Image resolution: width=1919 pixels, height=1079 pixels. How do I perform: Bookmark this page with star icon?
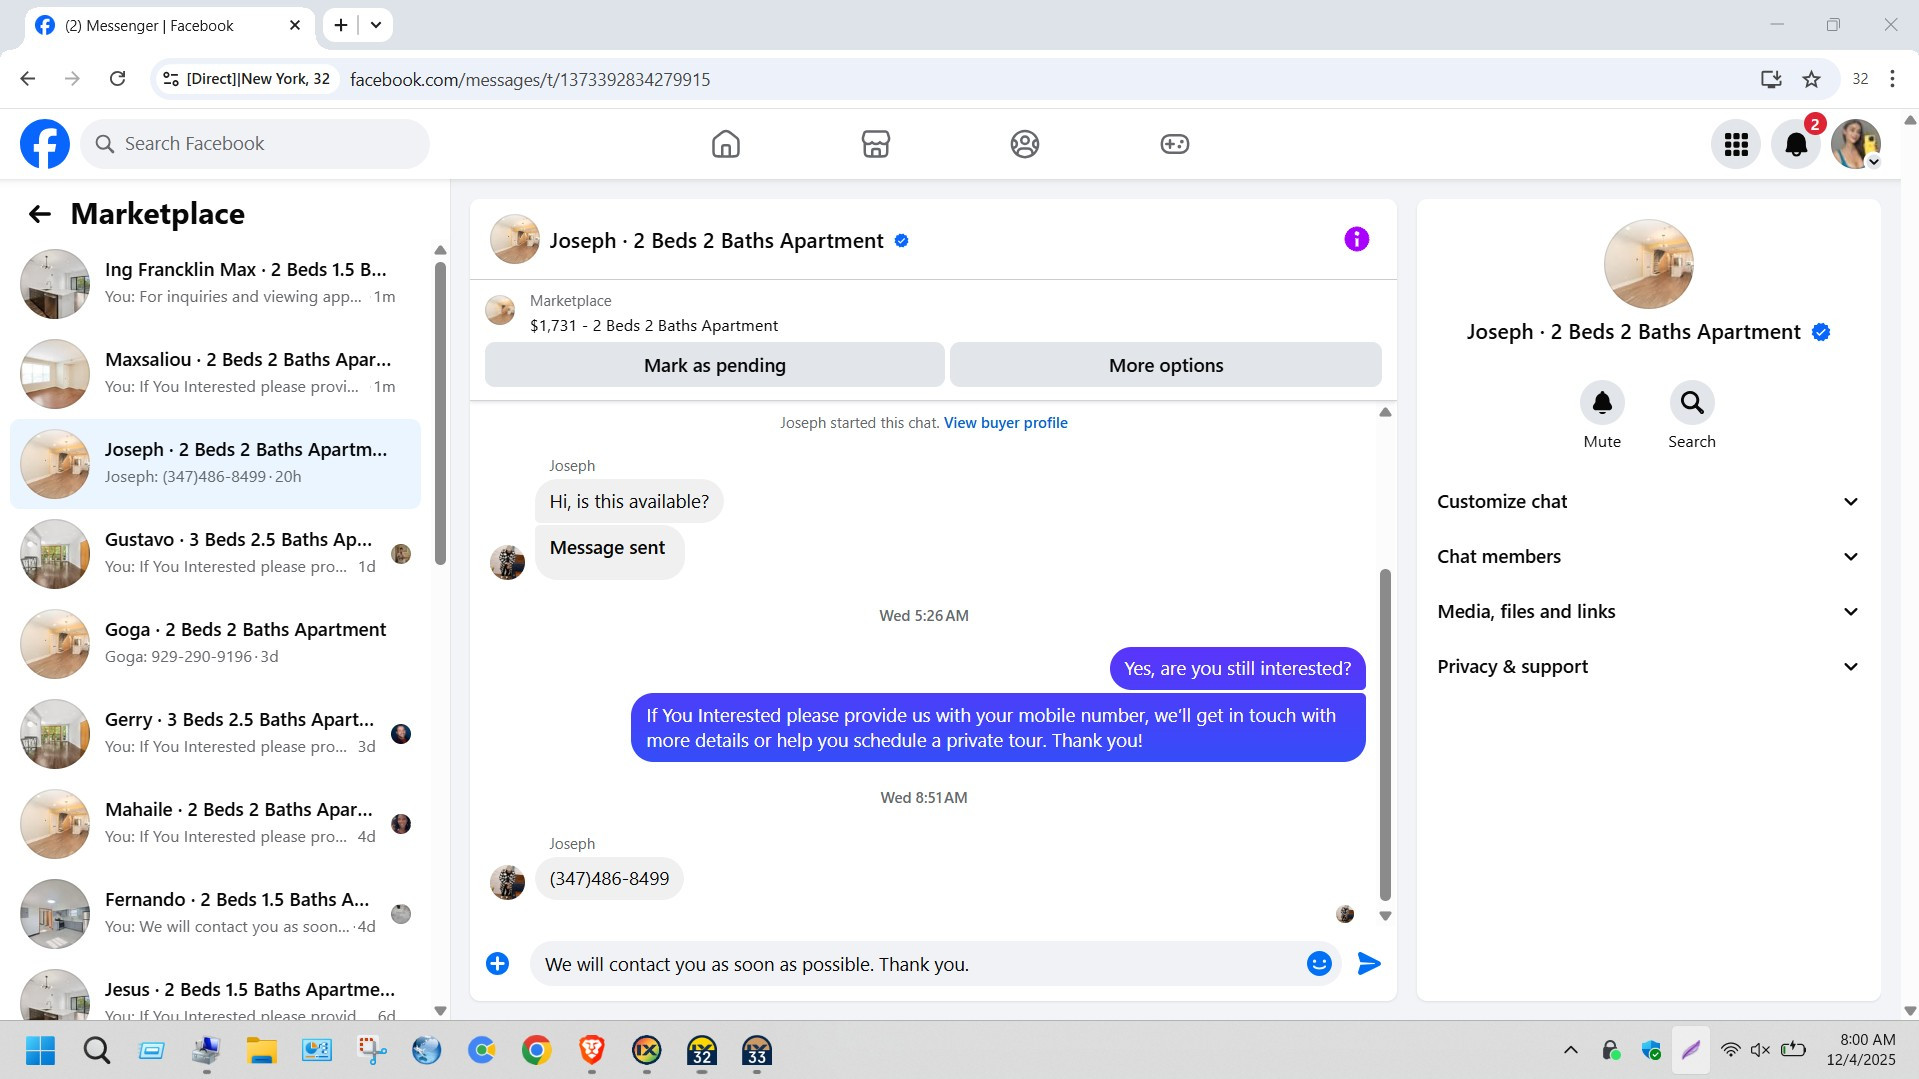(x=1811, y=79)
